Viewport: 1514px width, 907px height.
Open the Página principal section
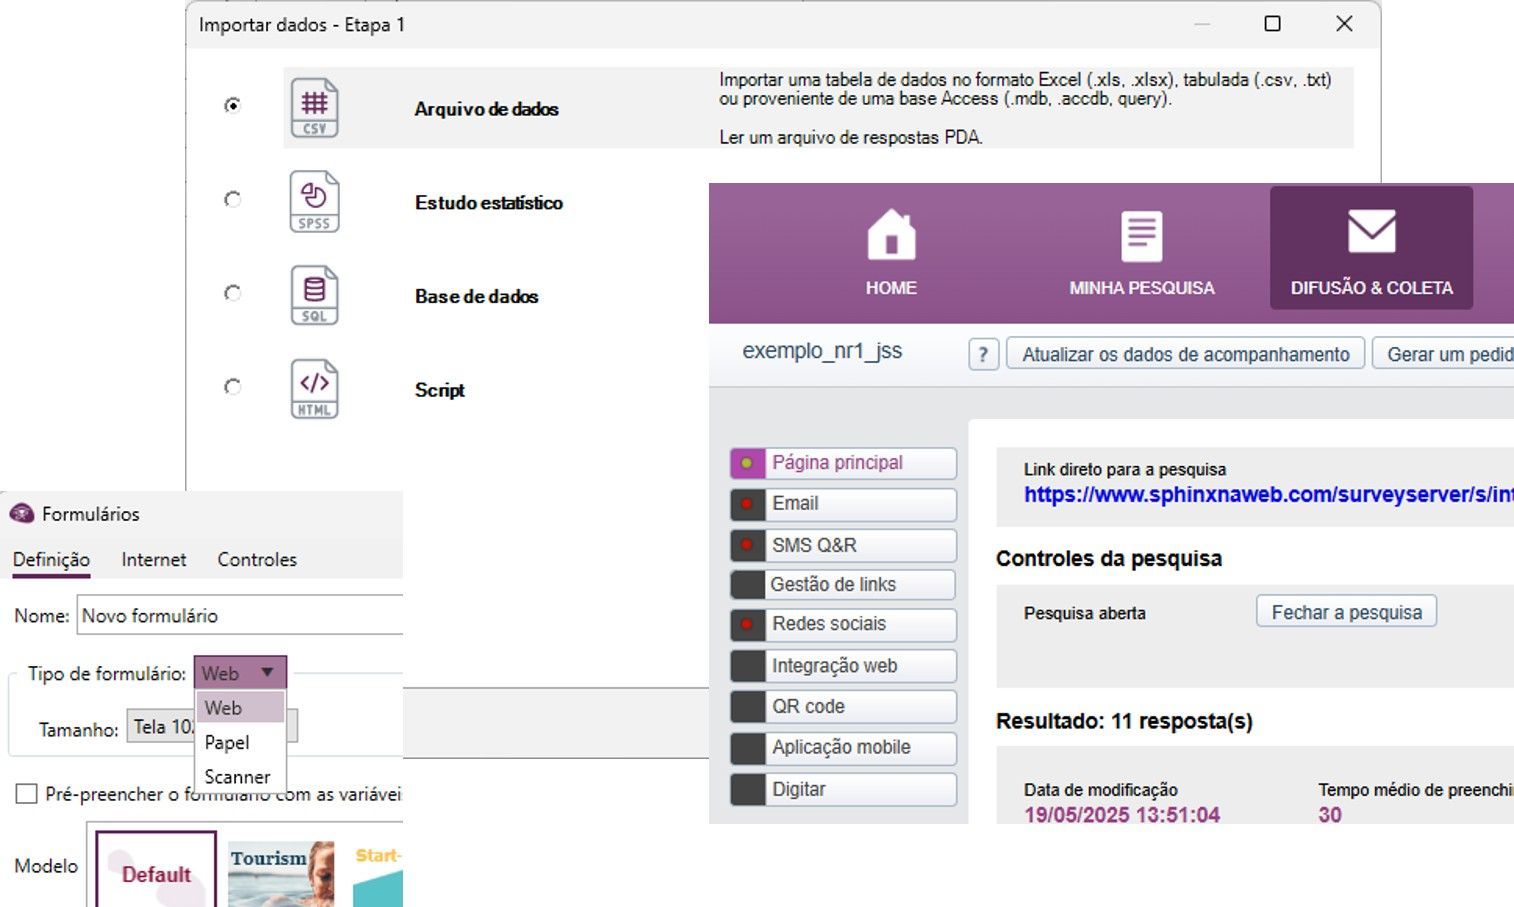pos(844,463)
